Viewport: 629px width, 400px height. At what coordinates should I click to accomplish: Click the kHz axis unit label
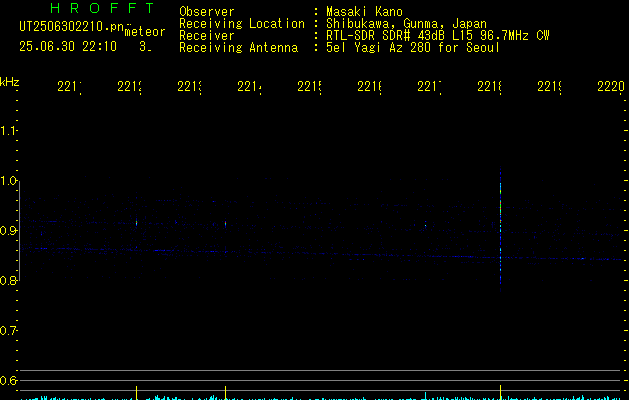(x=10, y=82)
